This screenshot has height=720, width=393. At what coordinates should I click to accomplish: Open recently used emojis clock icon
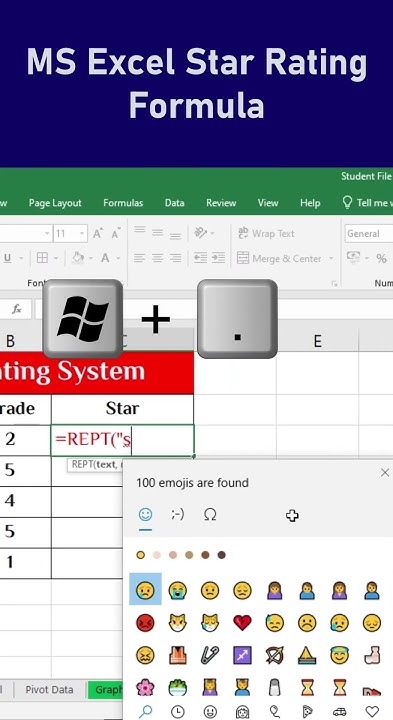point(178,712)
